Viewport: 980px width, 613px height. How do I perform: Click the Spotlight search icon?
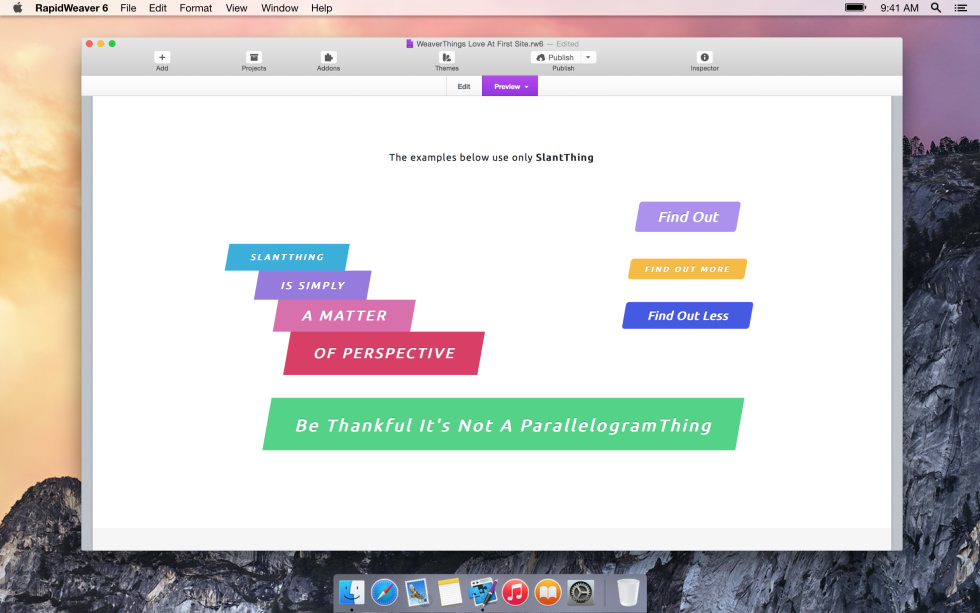pyautogui.click(x=936, y=7)
